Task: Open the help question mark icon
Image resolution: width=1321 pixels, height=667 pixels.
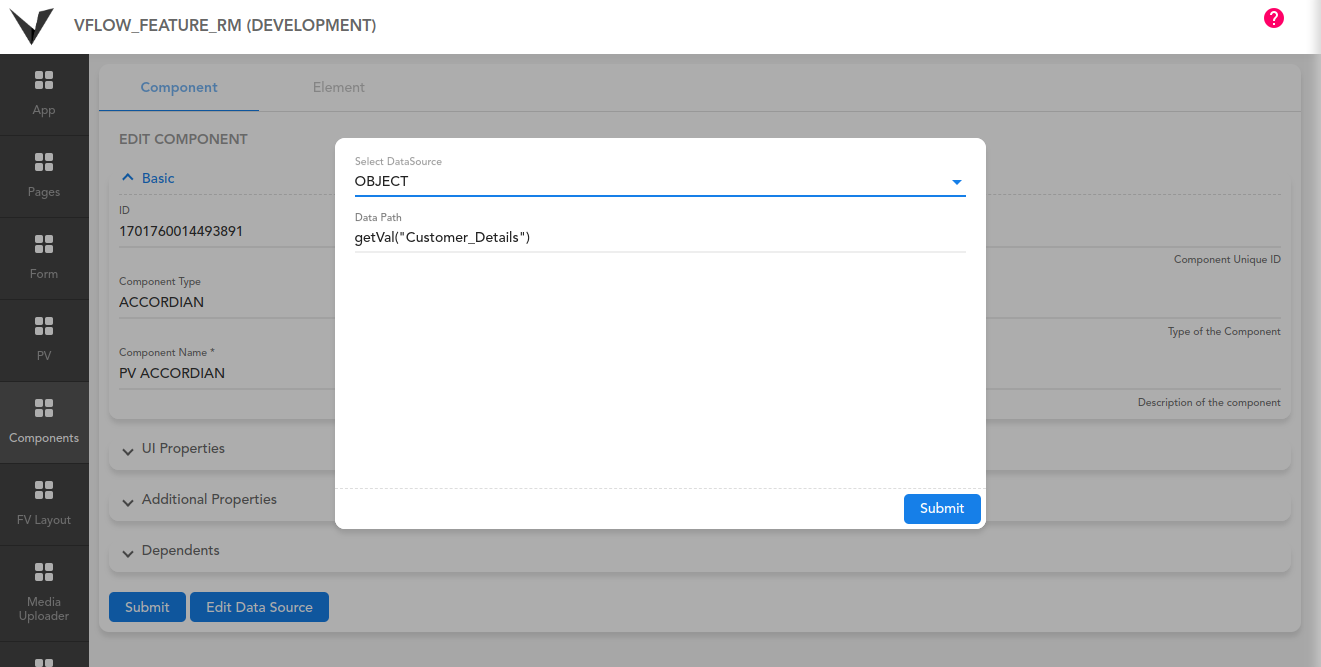Action: [1273, 18]
